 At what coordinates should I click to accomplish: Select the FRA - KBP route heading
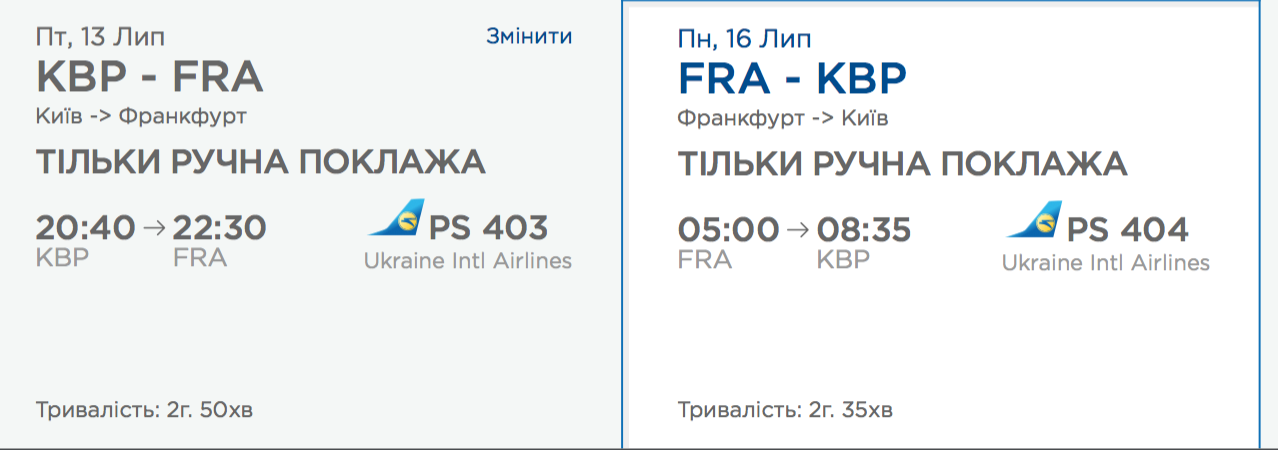point(792,78)
